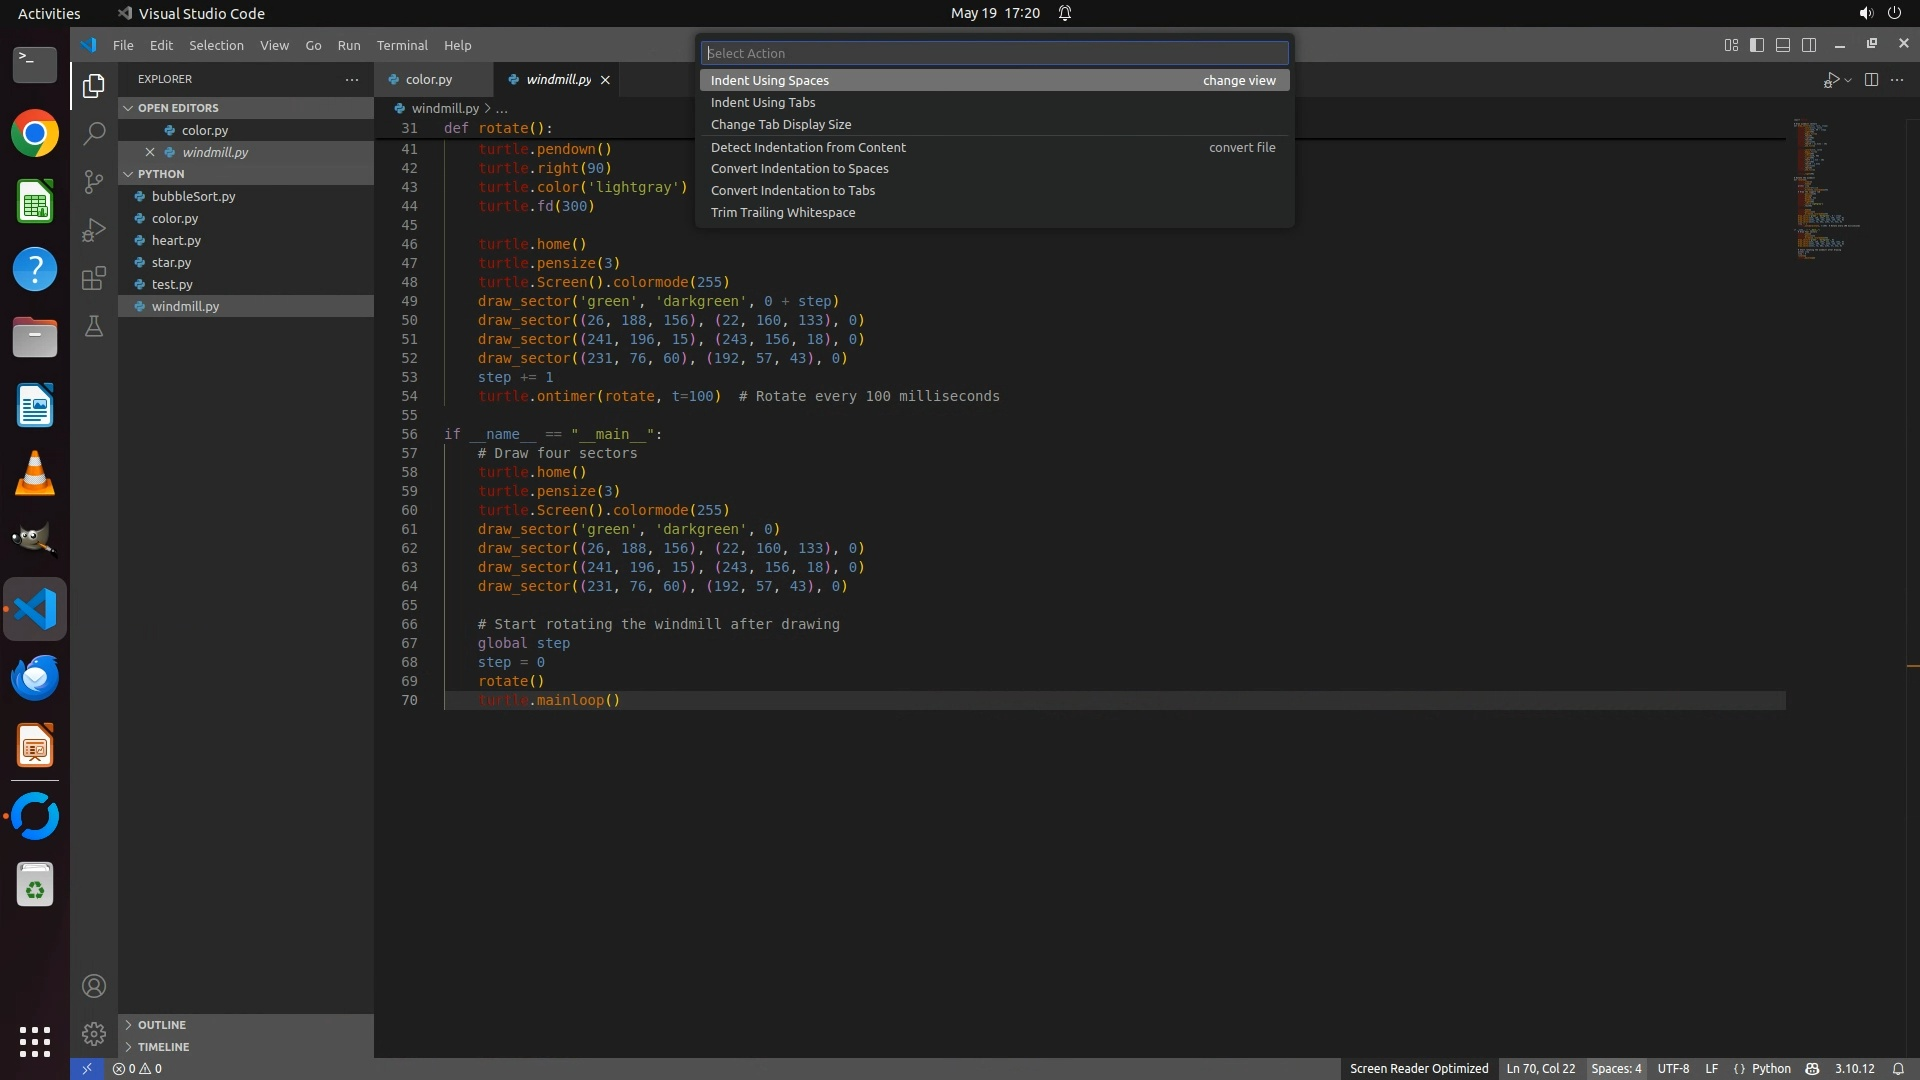Expand the OUTLINE section
Image resolution: width=1920 pixels, height=1080 pixels.
point(162,1025)
